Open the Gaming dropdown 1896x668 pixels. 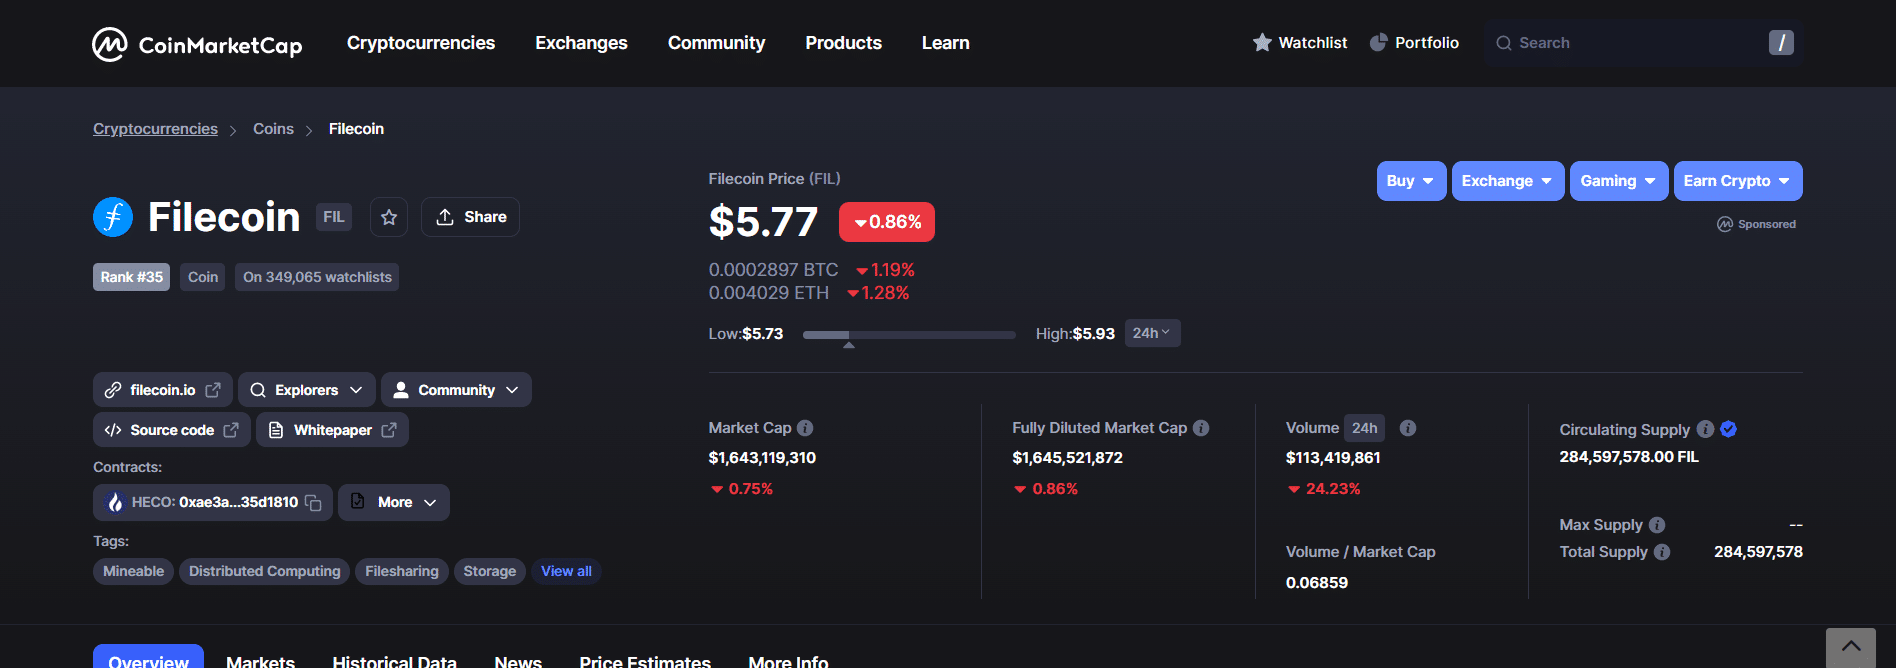[1619, 181]
